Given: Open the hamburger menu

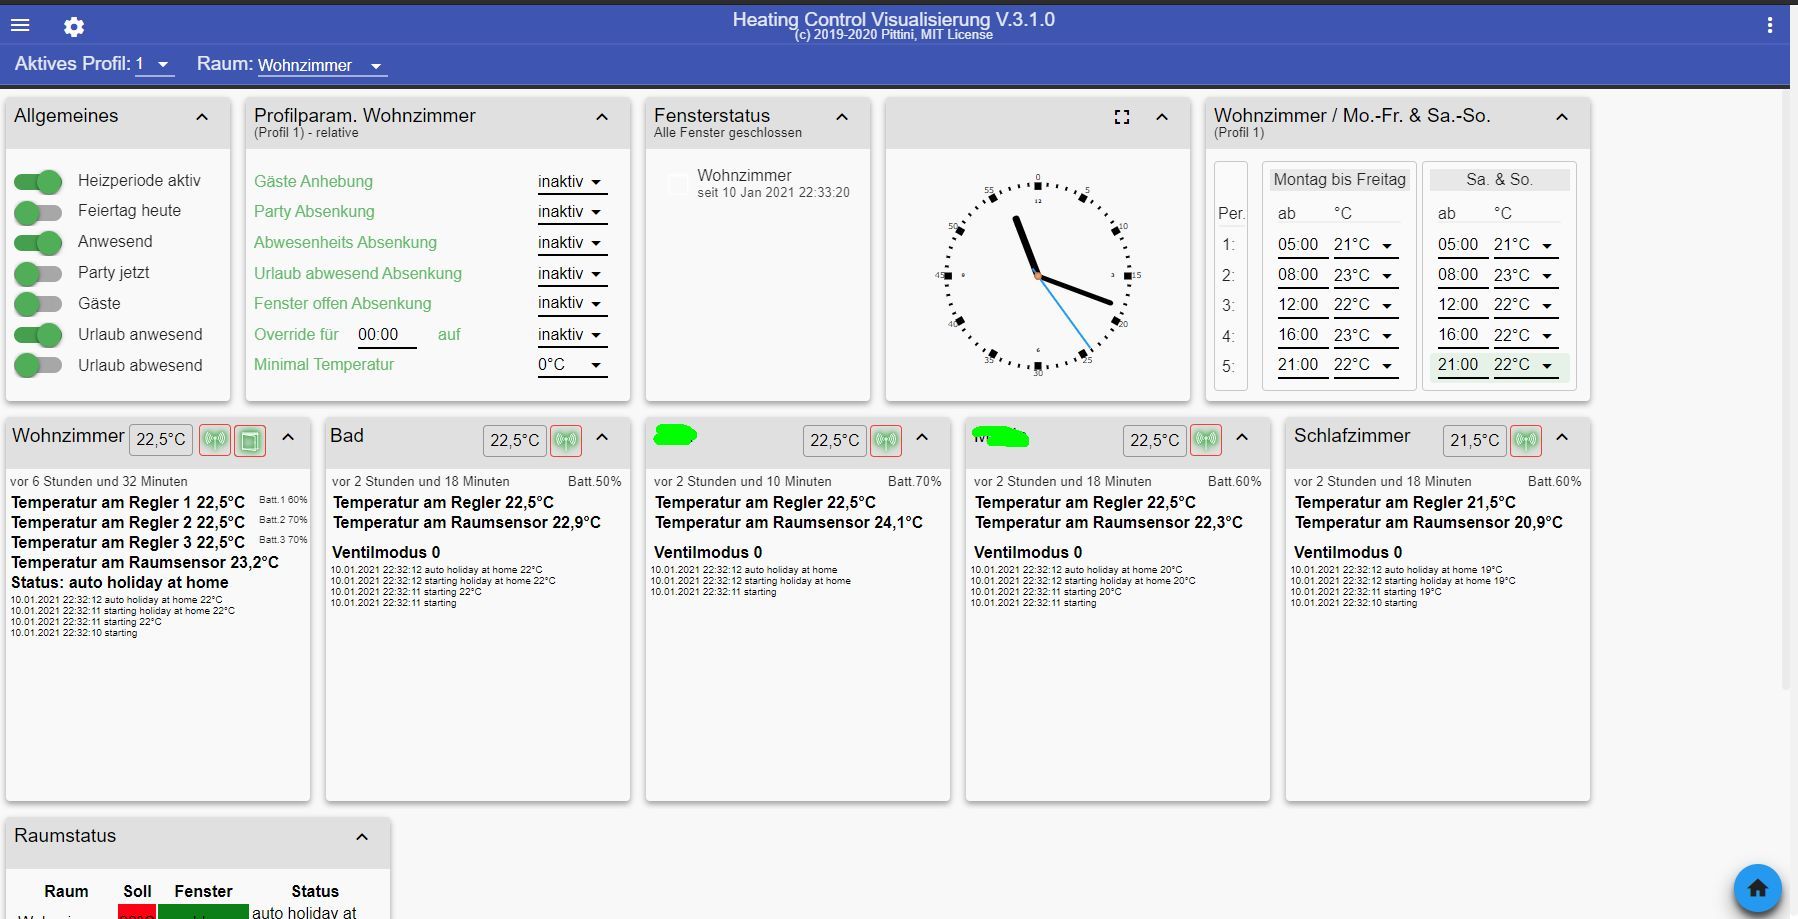Looking at the screenshot, I should pyautogui.click(x=20, y=26).
